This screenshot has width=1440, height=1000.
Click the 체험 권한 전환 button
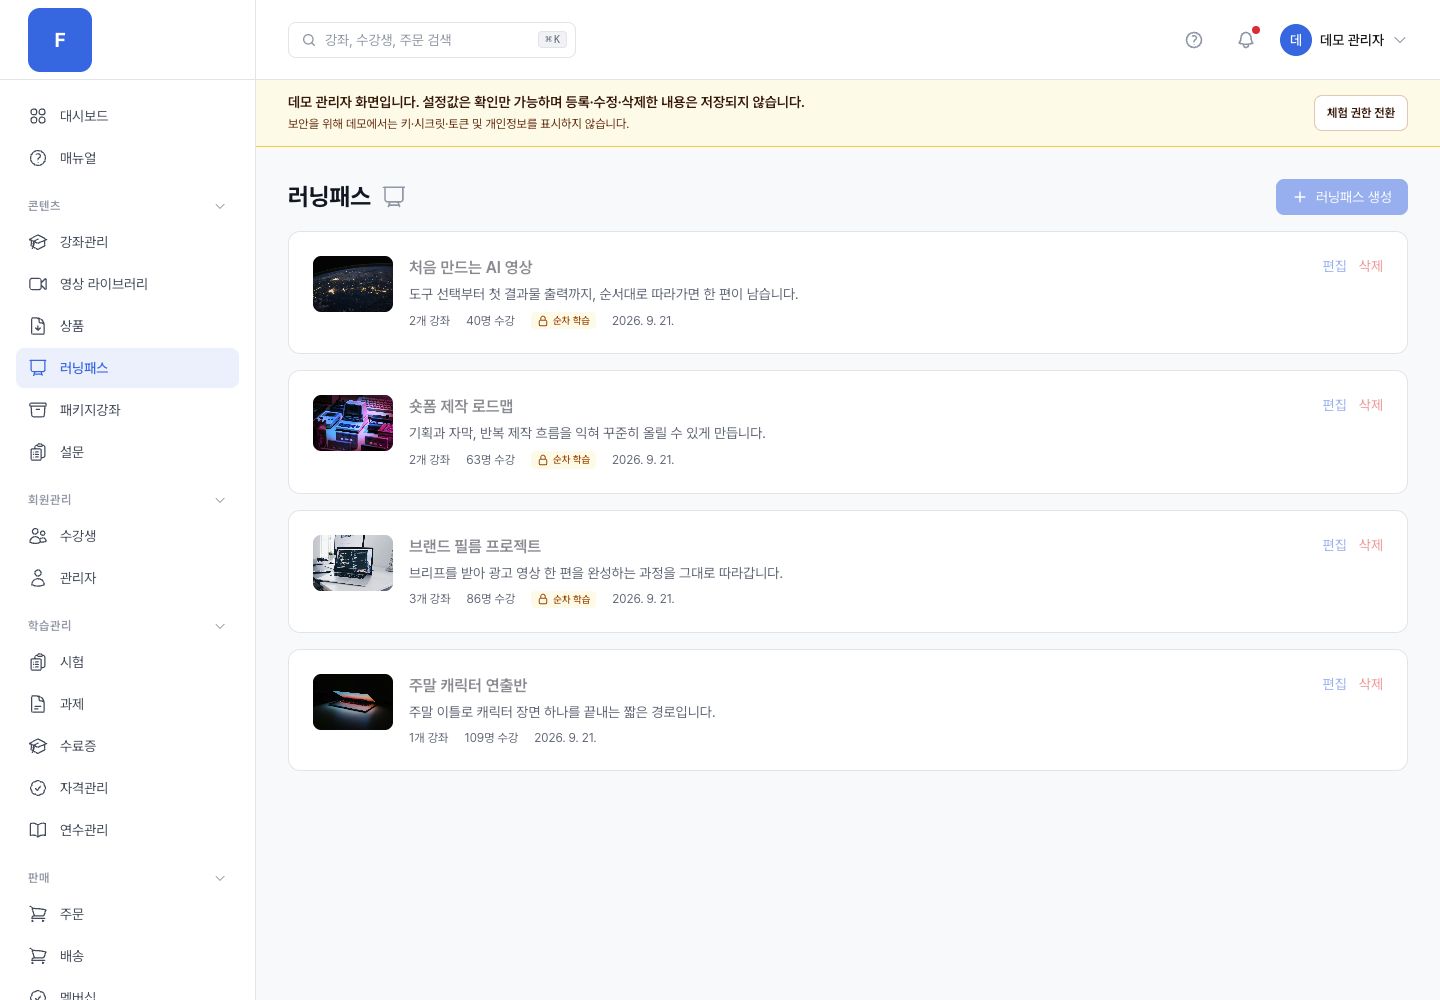coord(1360,113)
